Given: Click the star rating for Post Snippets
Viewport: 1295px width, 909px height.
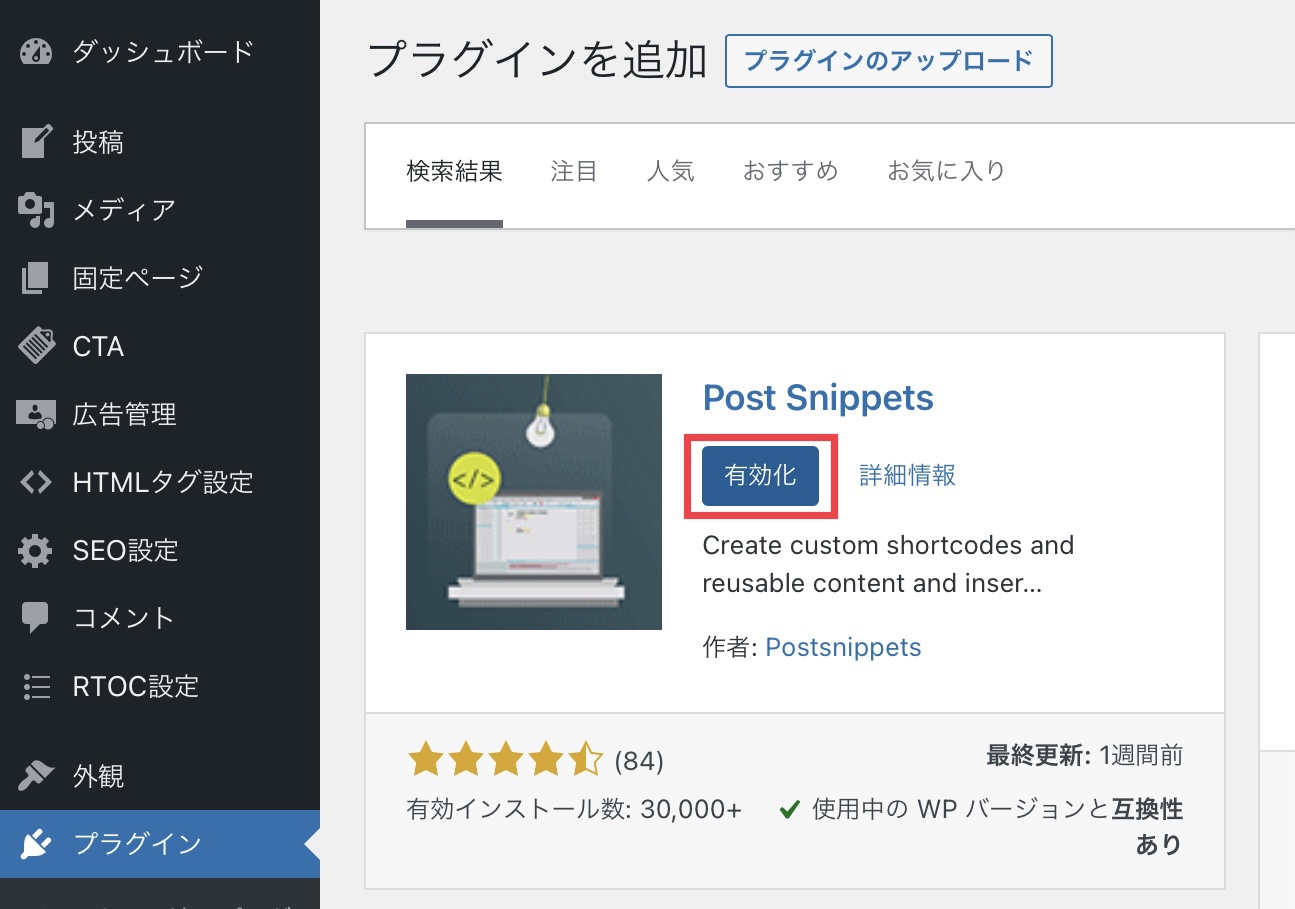Looking at the screenshot, I should pyautogui.click(x=506, y=761).
